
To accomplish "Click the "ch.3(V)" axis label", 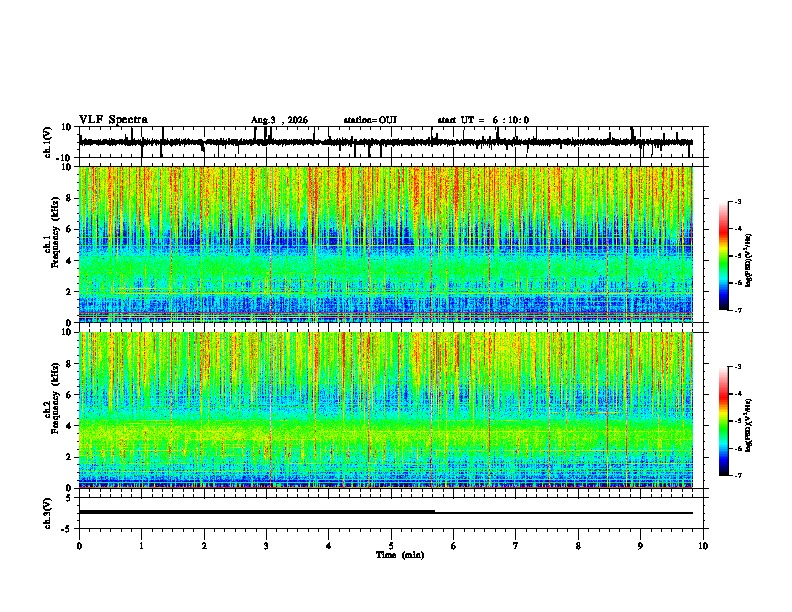I will point(48,513).
